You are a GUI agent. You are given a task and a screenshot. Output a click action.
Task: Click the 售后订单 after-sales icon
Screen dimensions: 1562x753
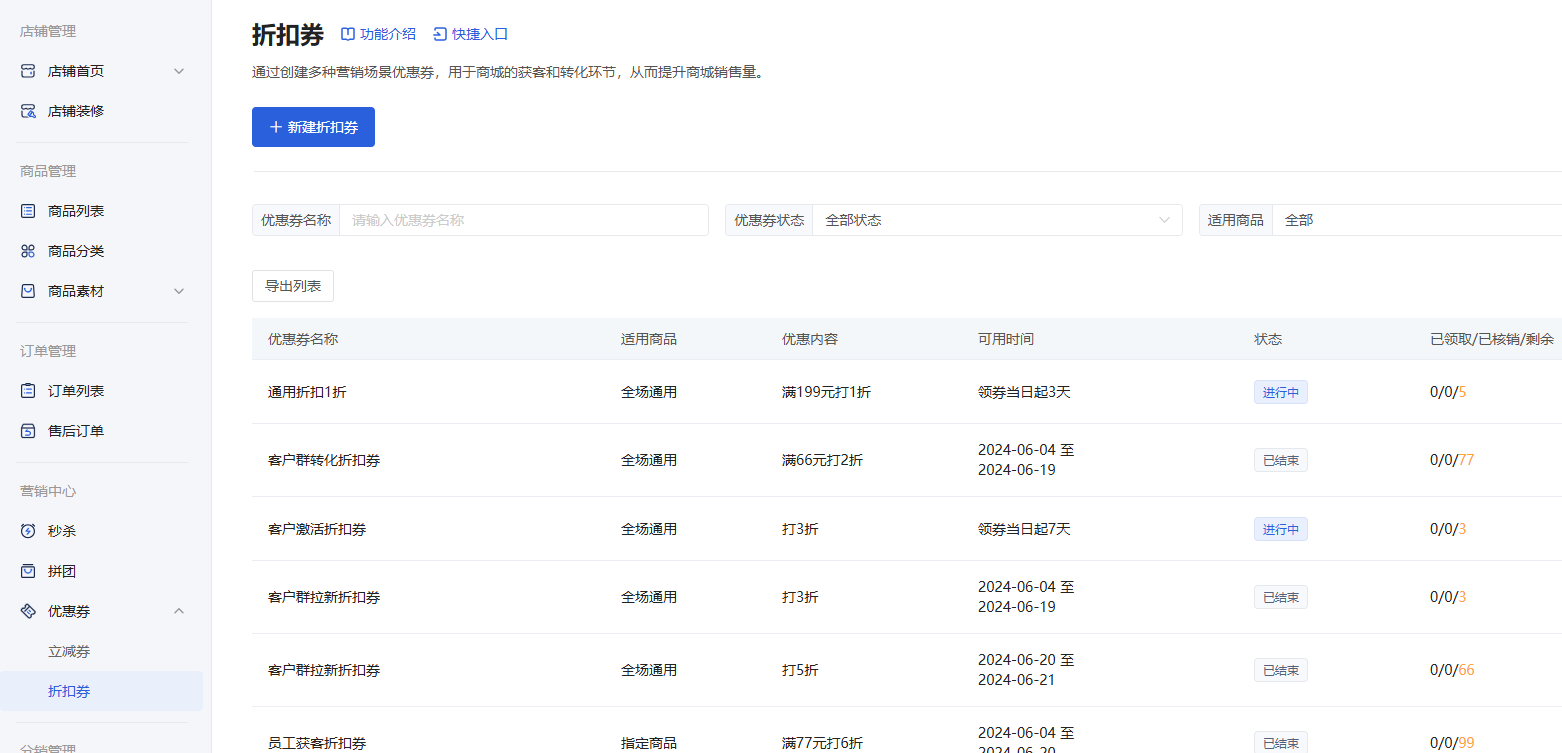[x=28, y=431]
